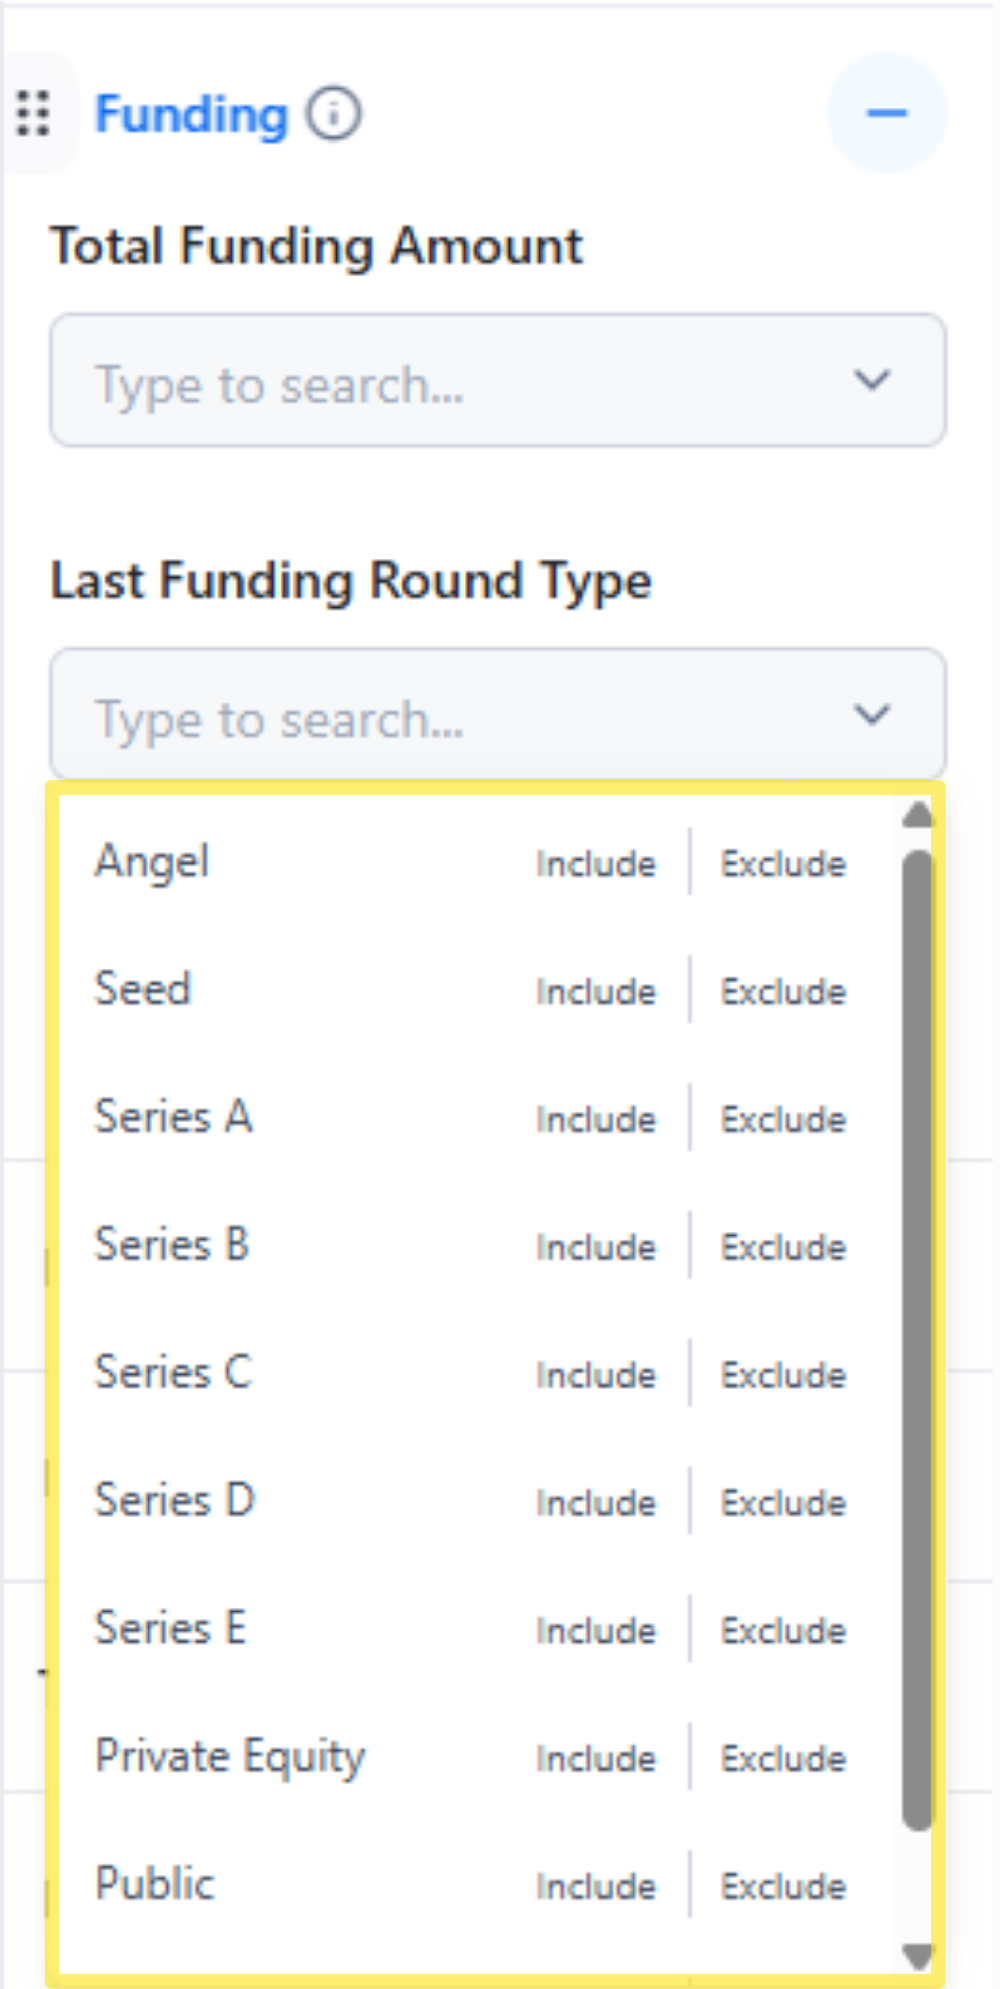
Task: Include the Private Equity round type
Action: click(x=596, y=1758)
